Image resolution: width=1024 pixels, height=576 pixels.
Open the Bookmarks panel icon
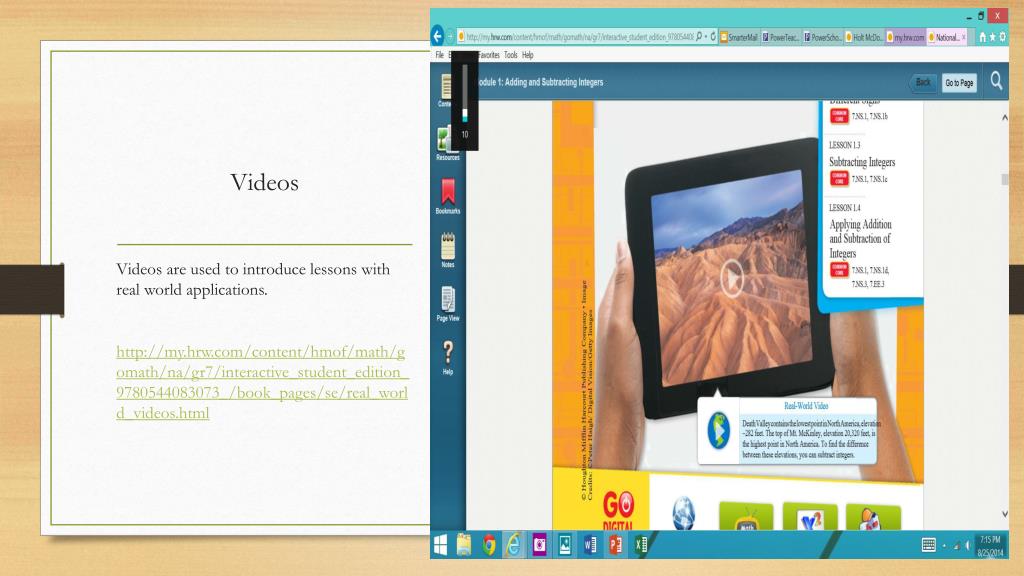click(448, 195)
